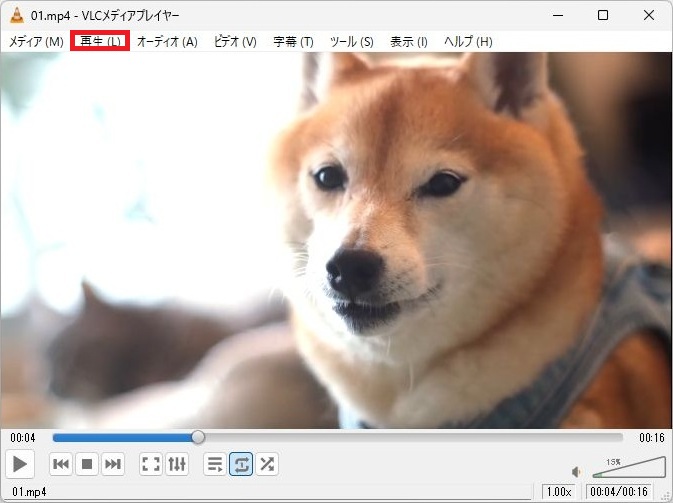Skip to previous media track
673x503 pixels.
(61, 464)
